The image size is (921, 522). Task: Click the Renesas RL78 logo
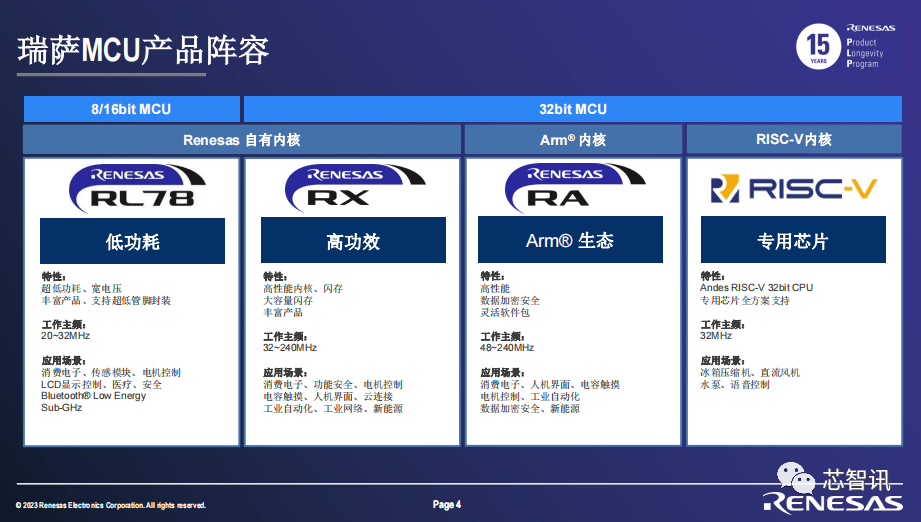(x=137, y=188)
